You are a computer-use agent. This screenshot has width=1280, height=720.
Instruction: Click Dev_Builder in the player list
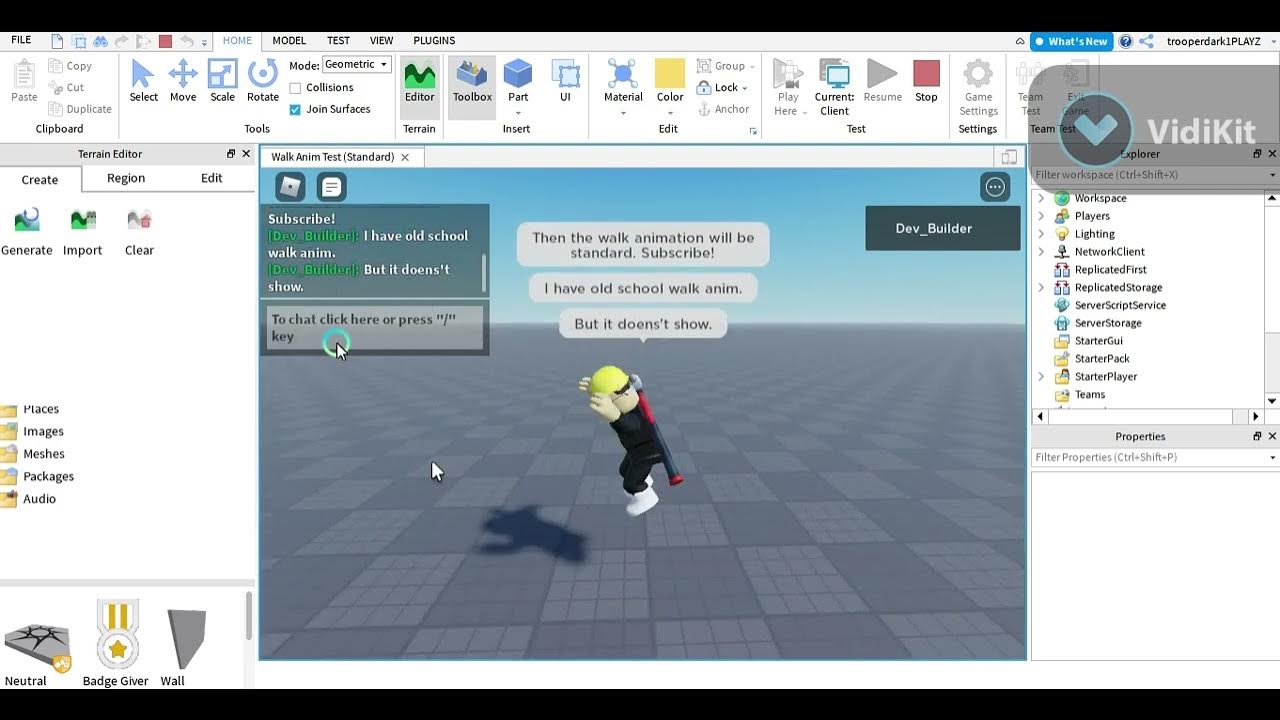tap(943, 228)
